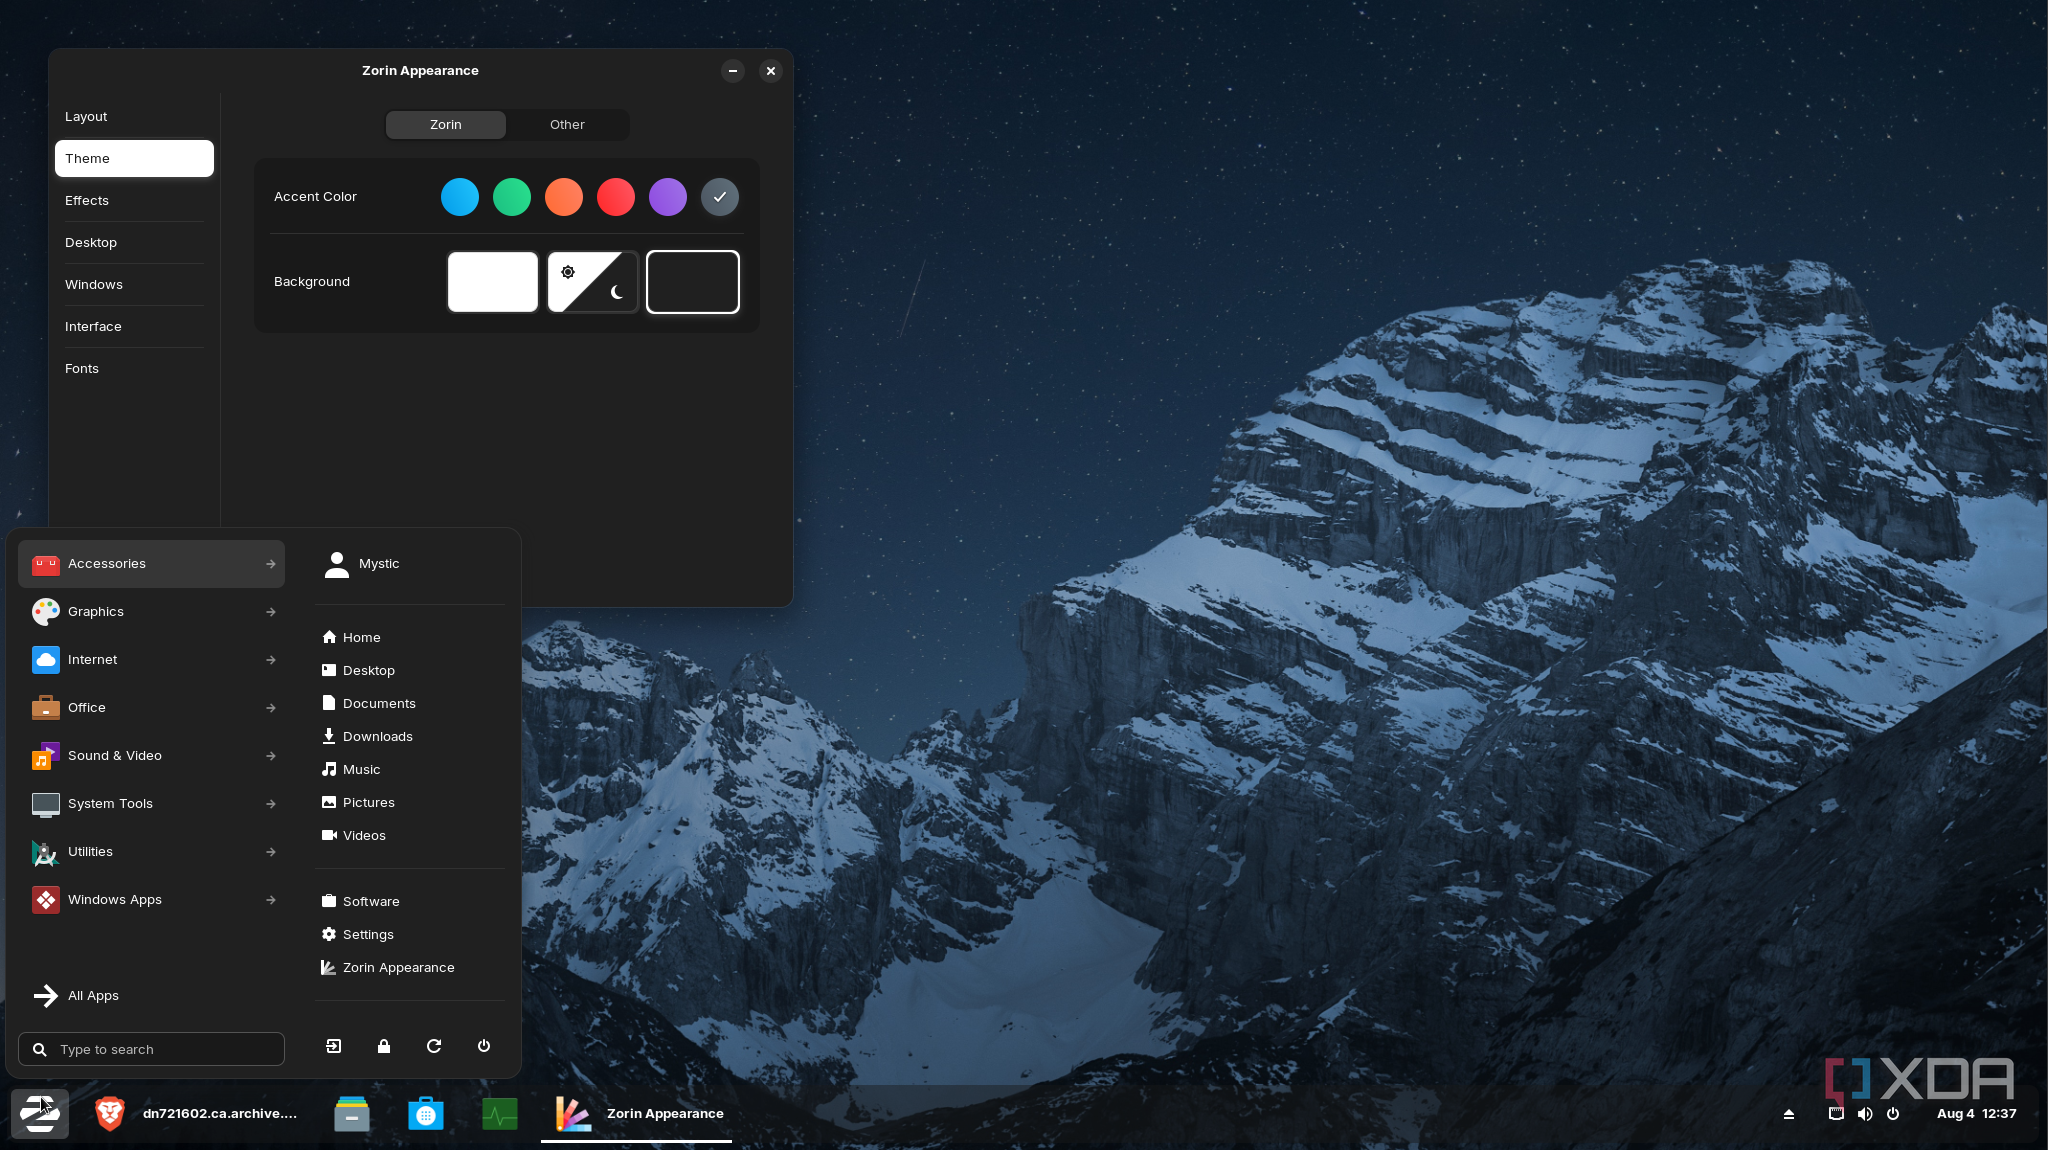
Task: Open the Interface section in the sidebar
Action: tap(134, 327)
